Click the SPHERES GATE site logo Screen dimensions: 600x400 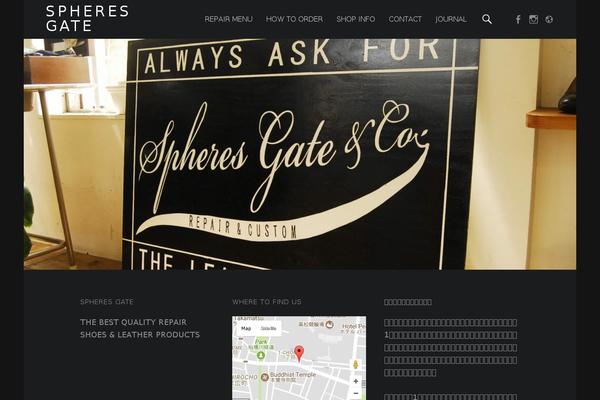(x=87, y=18)
